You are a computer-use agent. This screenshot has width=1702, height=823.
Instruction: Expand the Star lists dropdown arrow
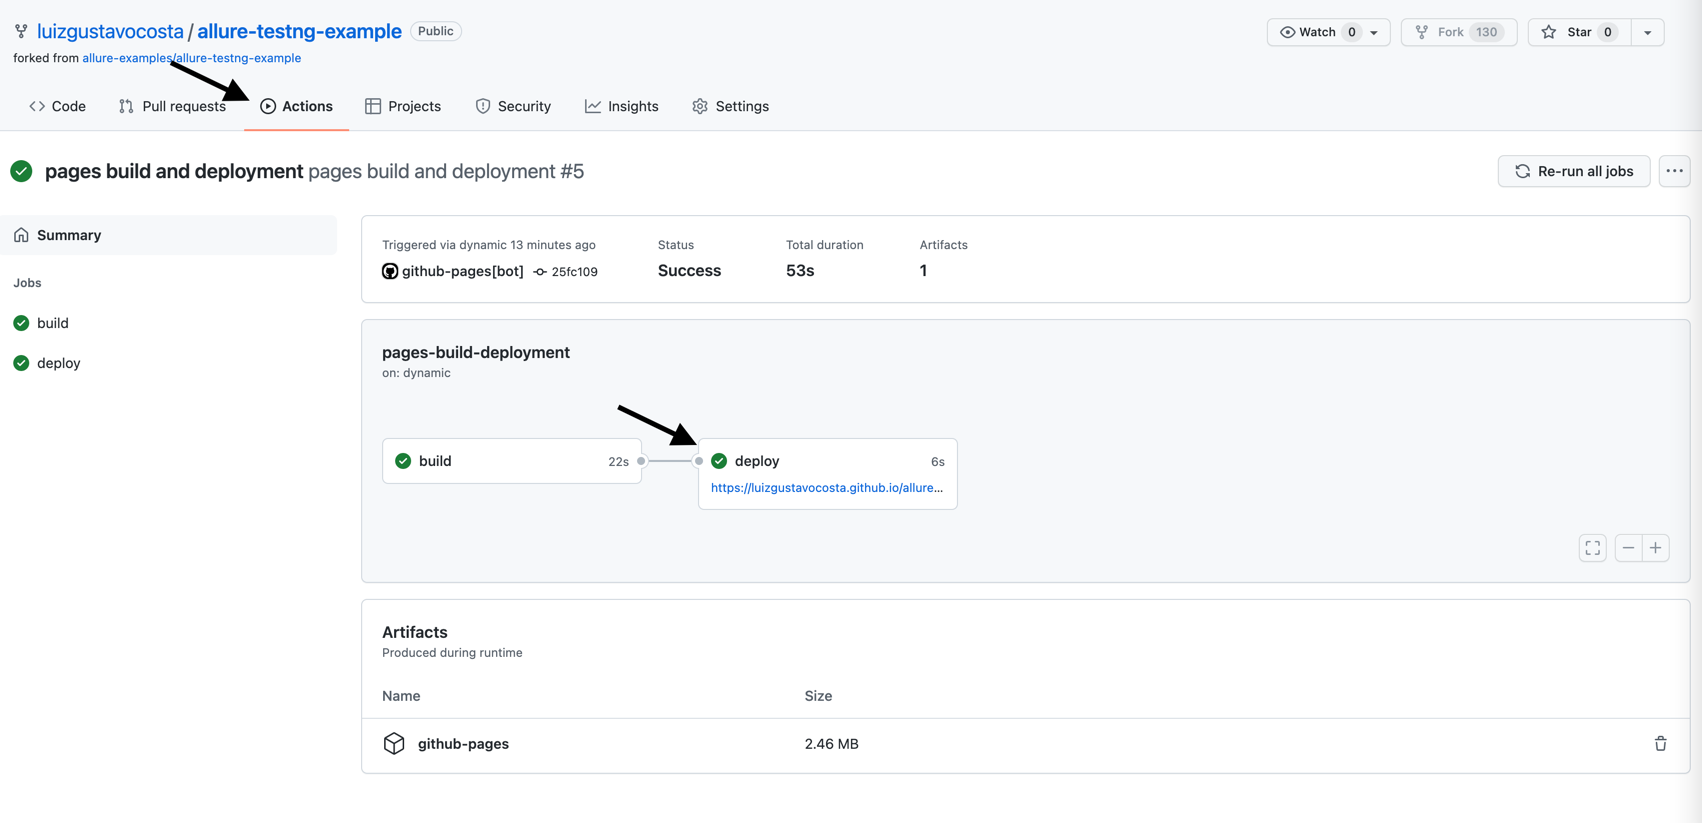click(x=1648, y=32)
